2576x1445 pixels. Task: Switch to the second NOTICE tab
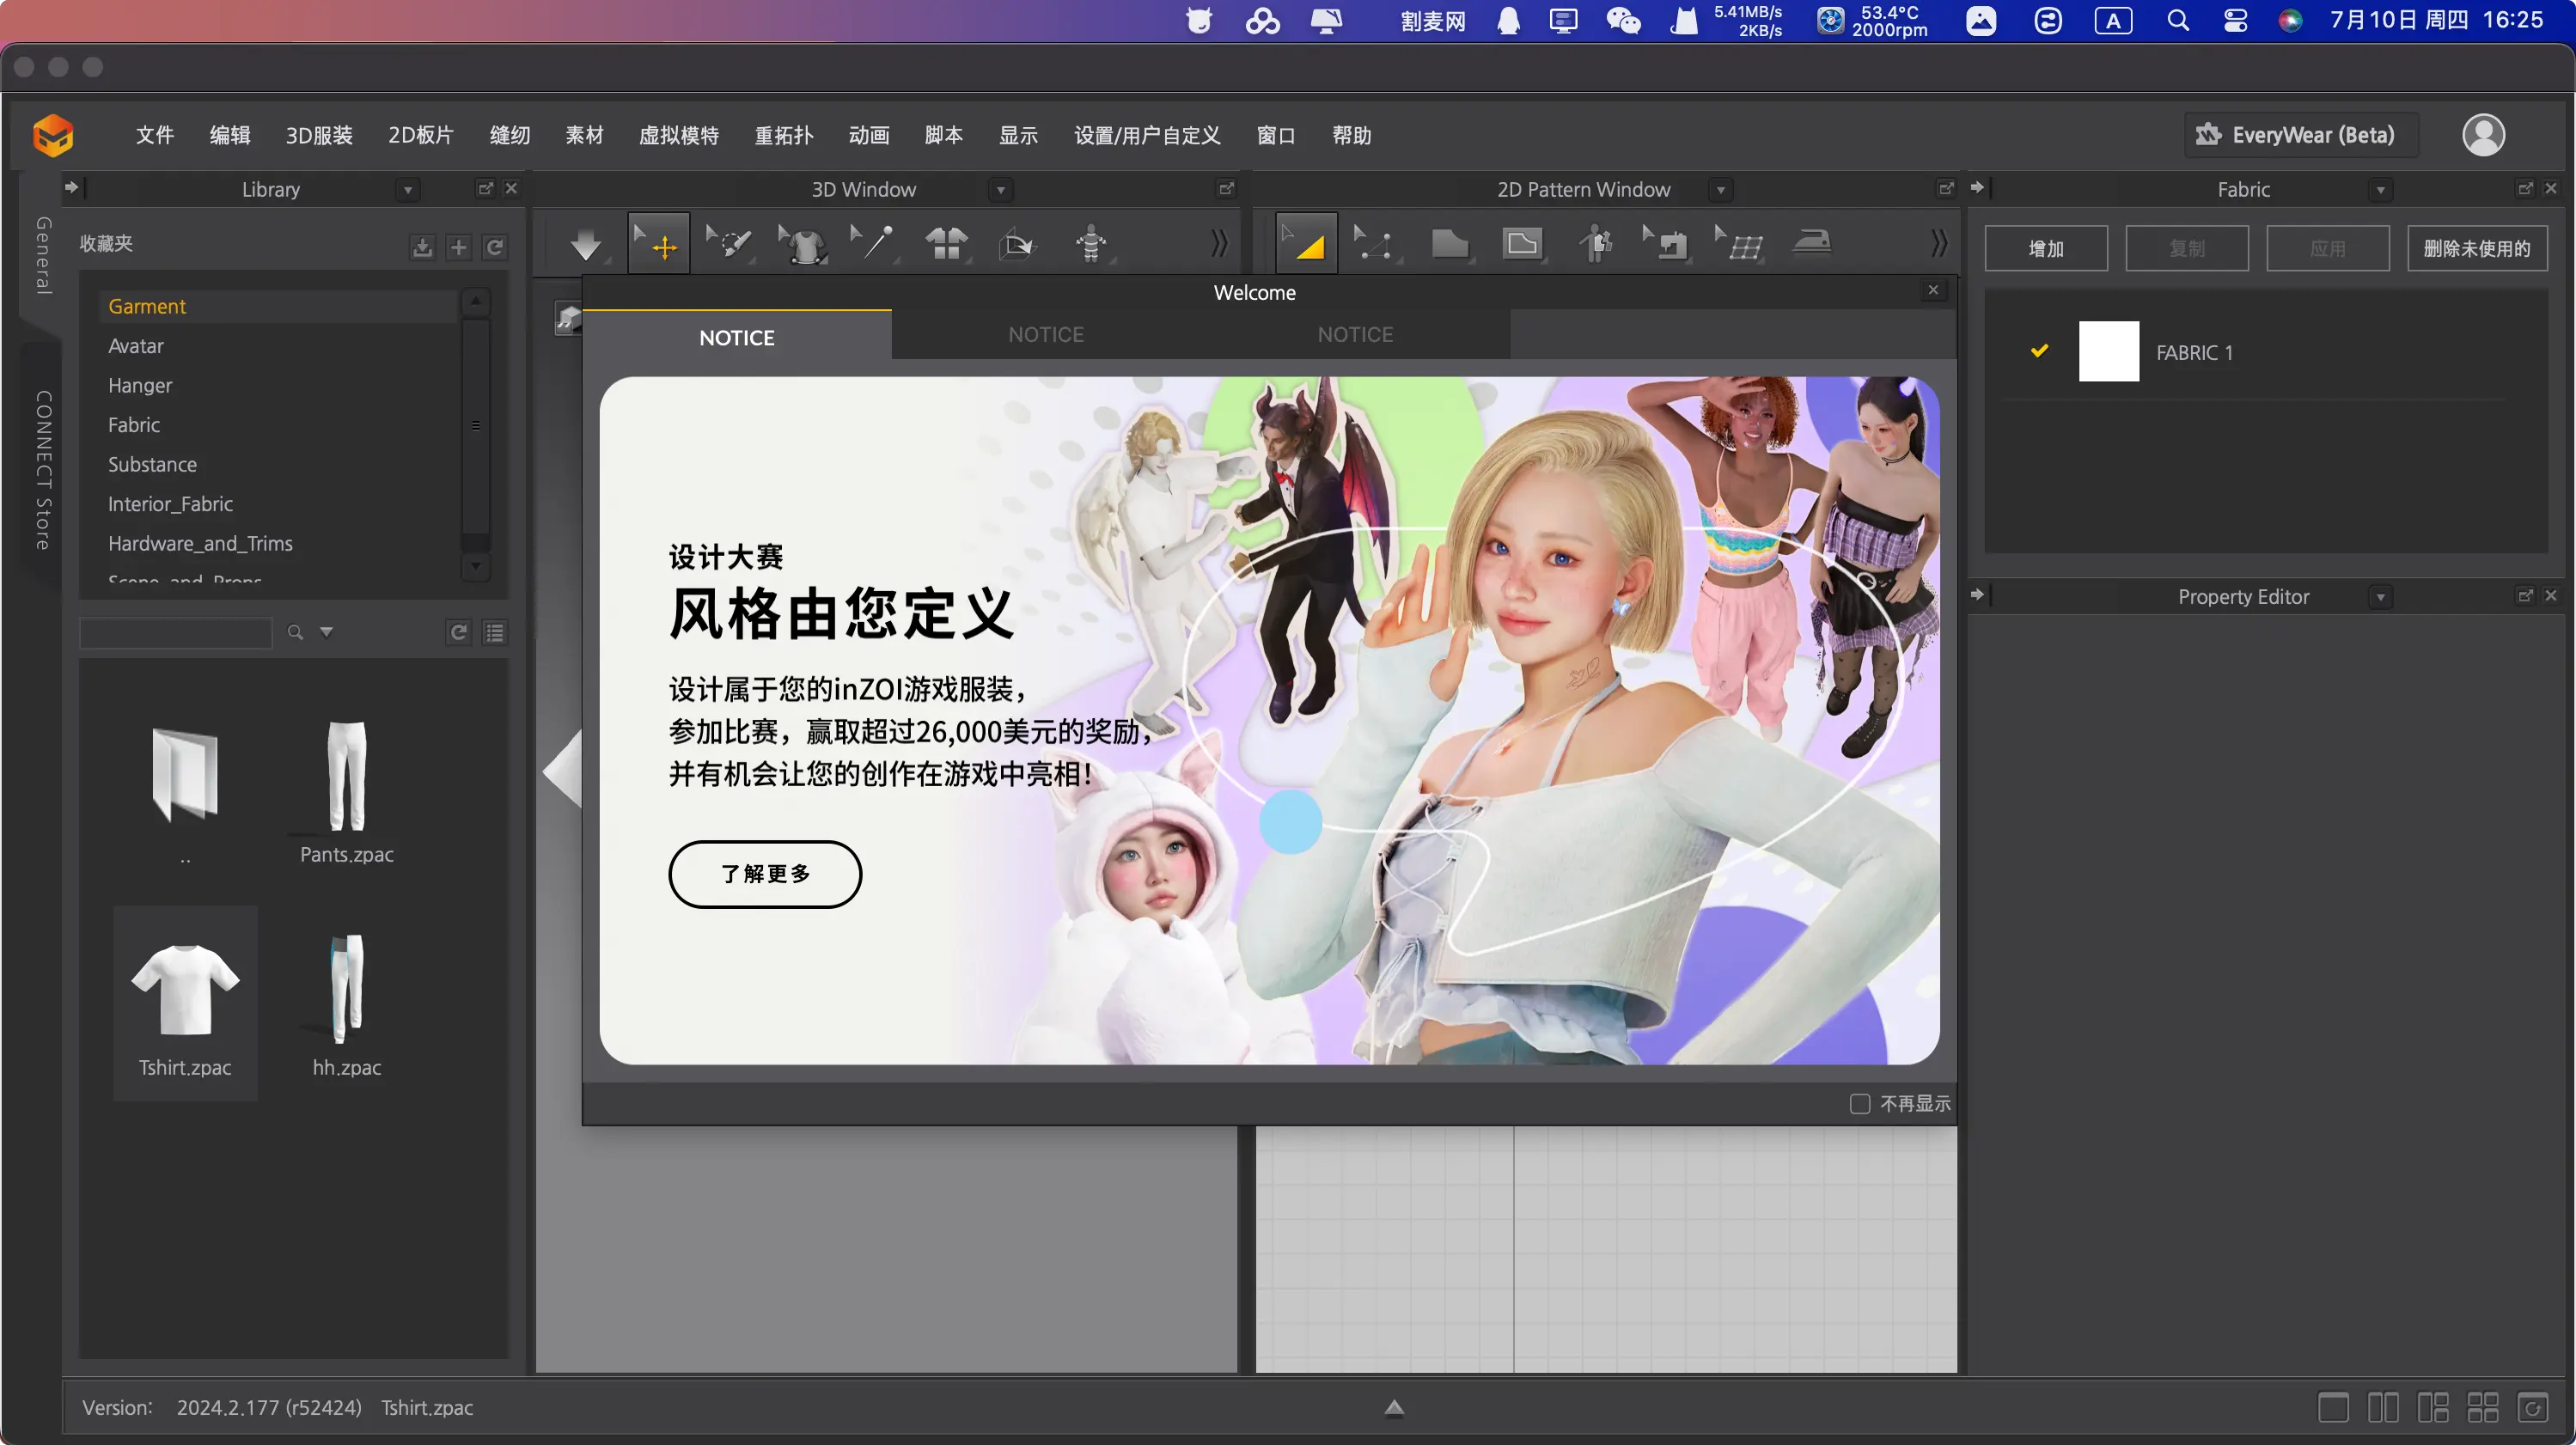(x=1045, y=335)
